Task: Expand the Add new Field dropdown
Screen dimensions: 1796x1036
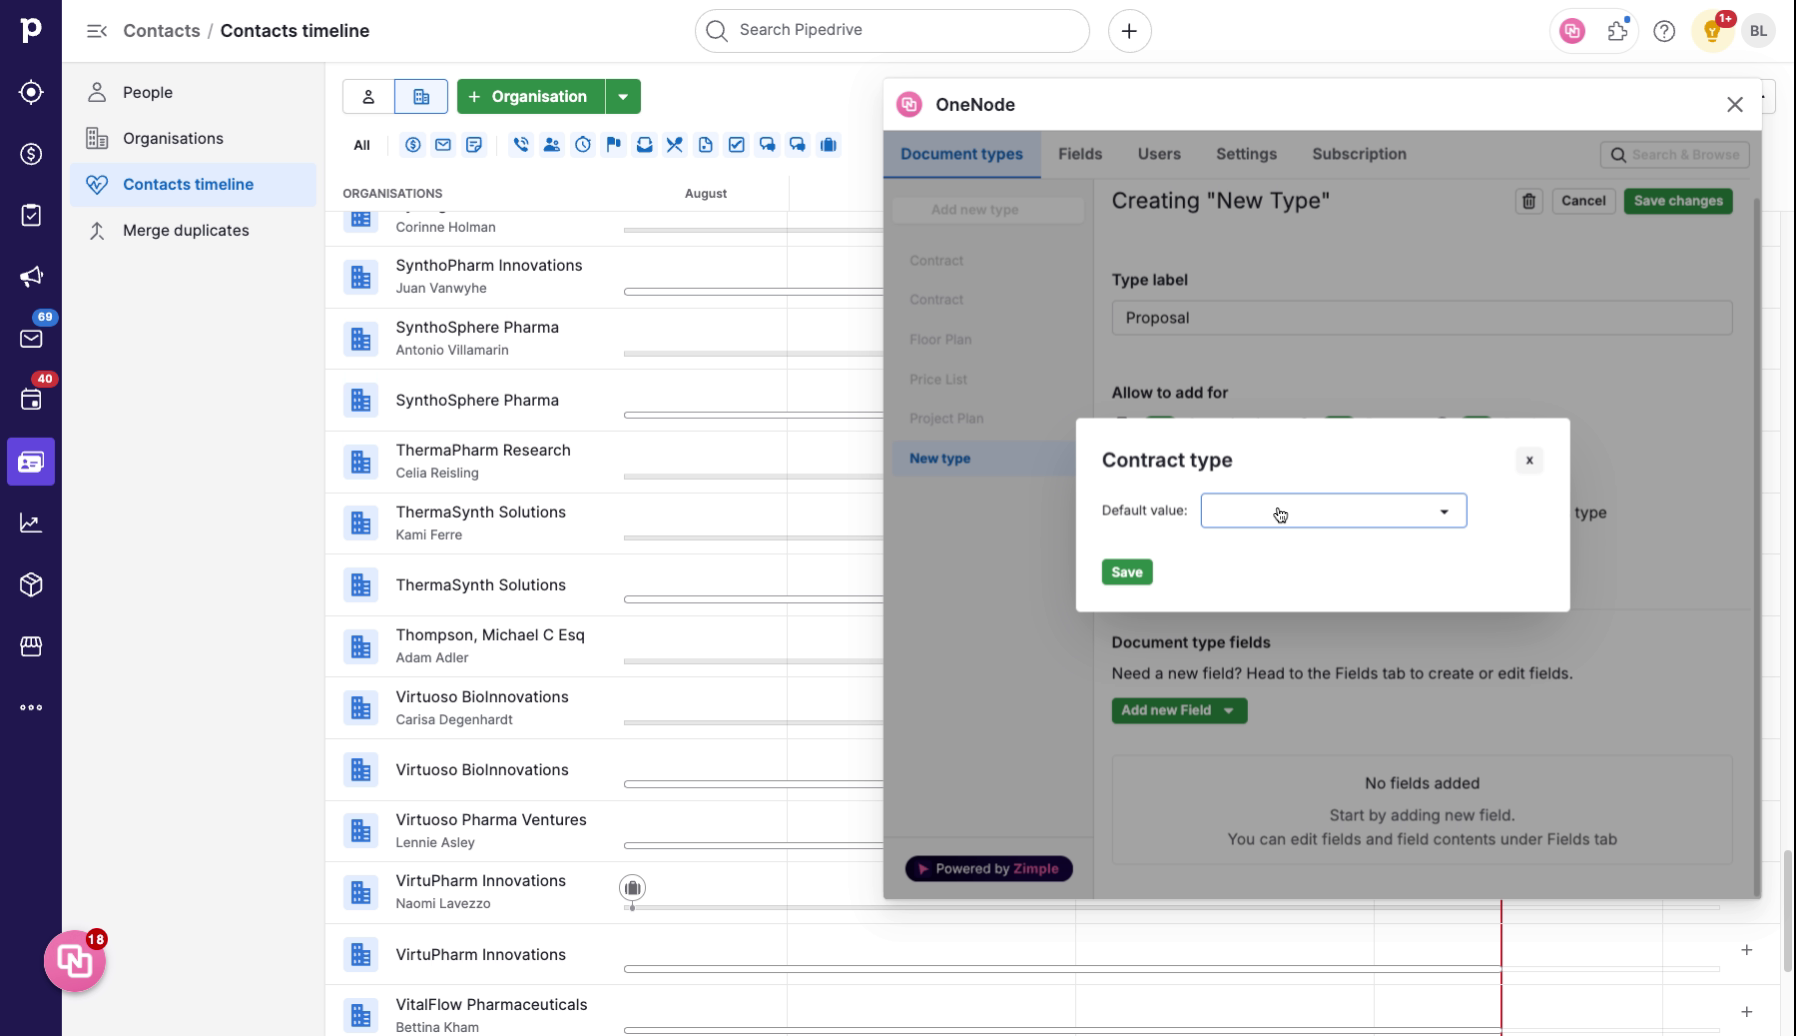Action: click(x=1179, y=710)
